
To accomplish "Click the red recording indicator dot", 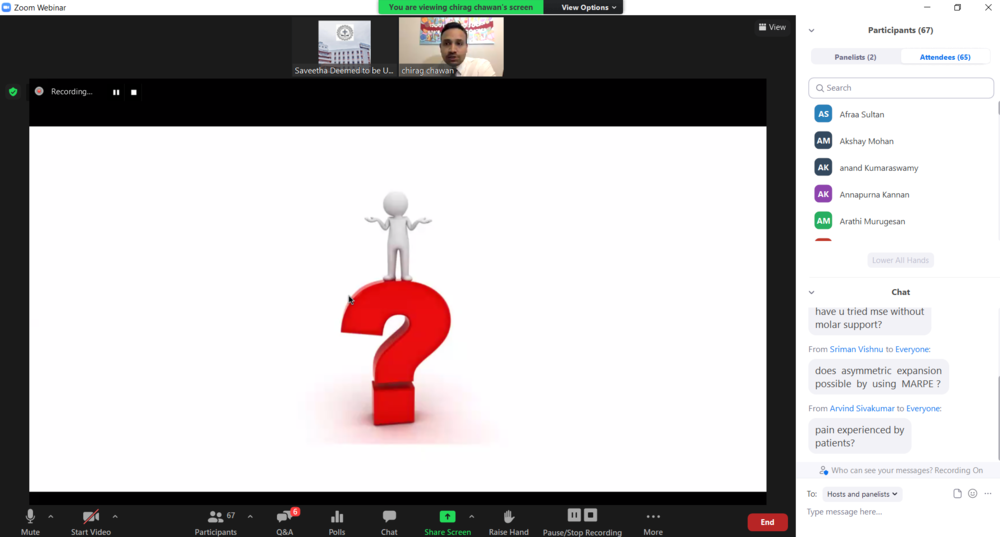I will click(39, 91).
